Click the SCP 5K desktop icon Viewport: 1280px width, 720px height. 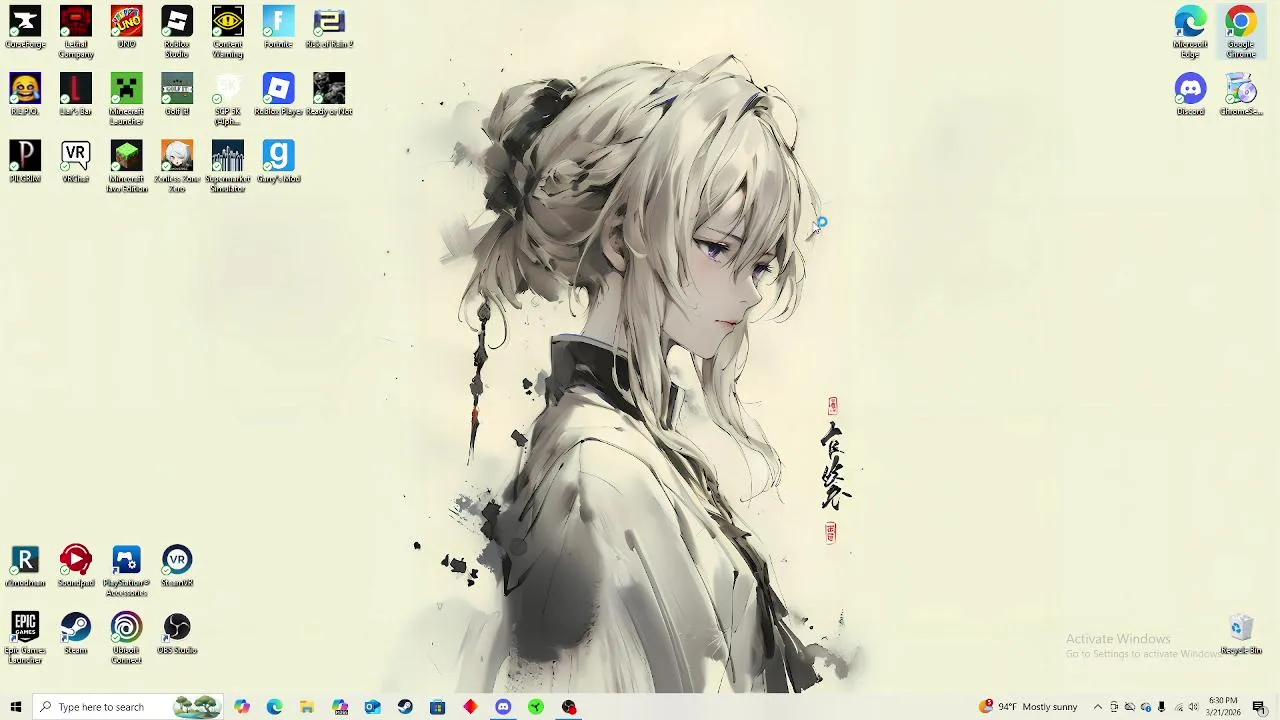pyautogui.click(x=228, y=99)
